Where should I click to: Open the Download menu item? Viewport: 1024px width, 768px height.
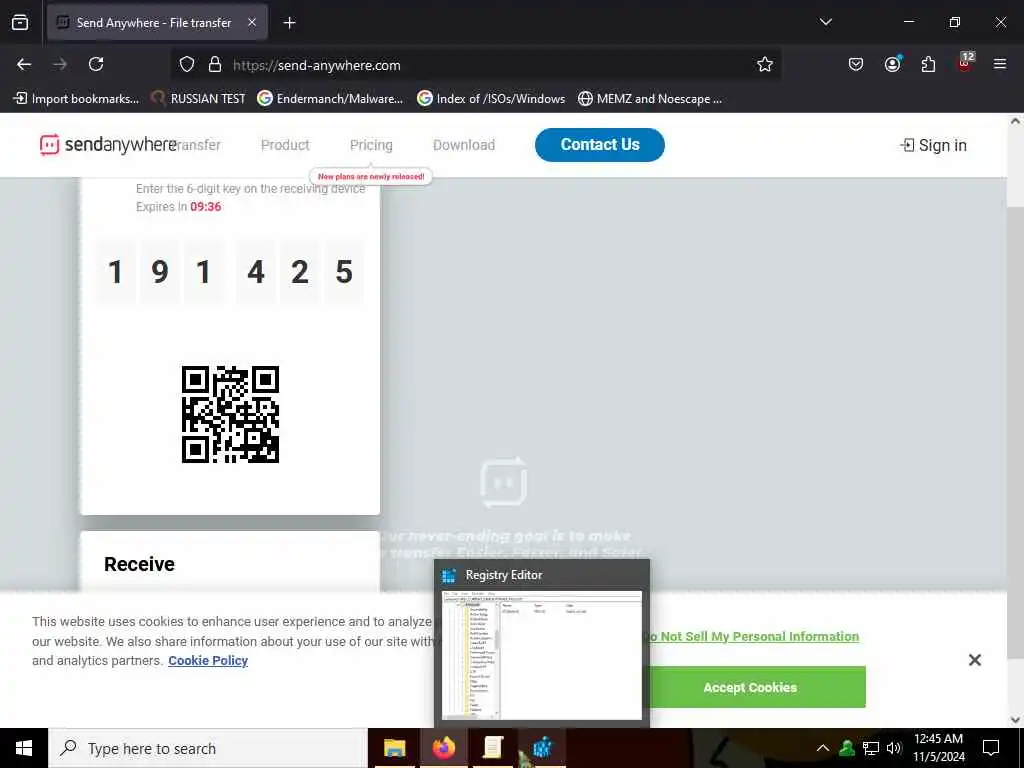coord(464,145)
